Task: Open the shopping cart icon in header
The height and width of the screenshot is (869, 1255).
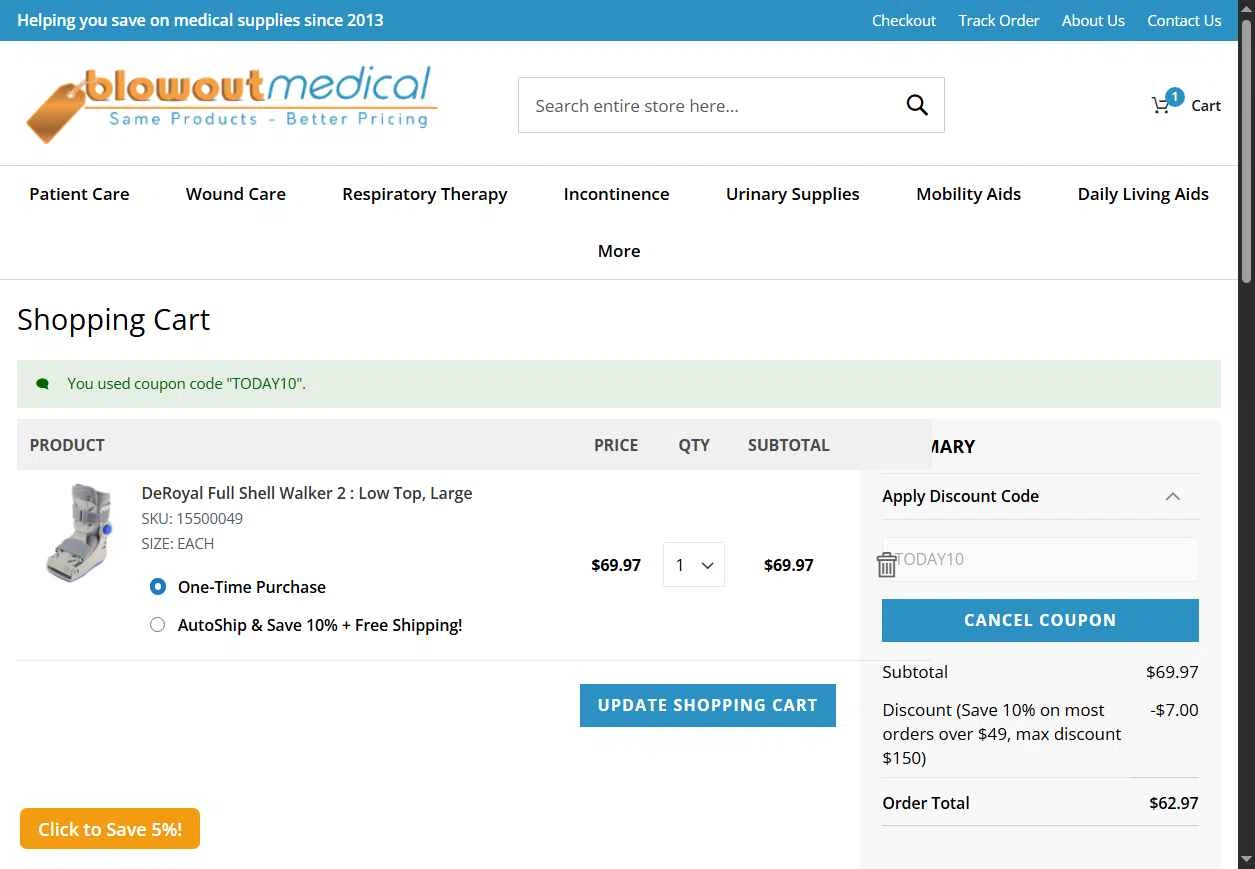Action: tap(1161, 105)
